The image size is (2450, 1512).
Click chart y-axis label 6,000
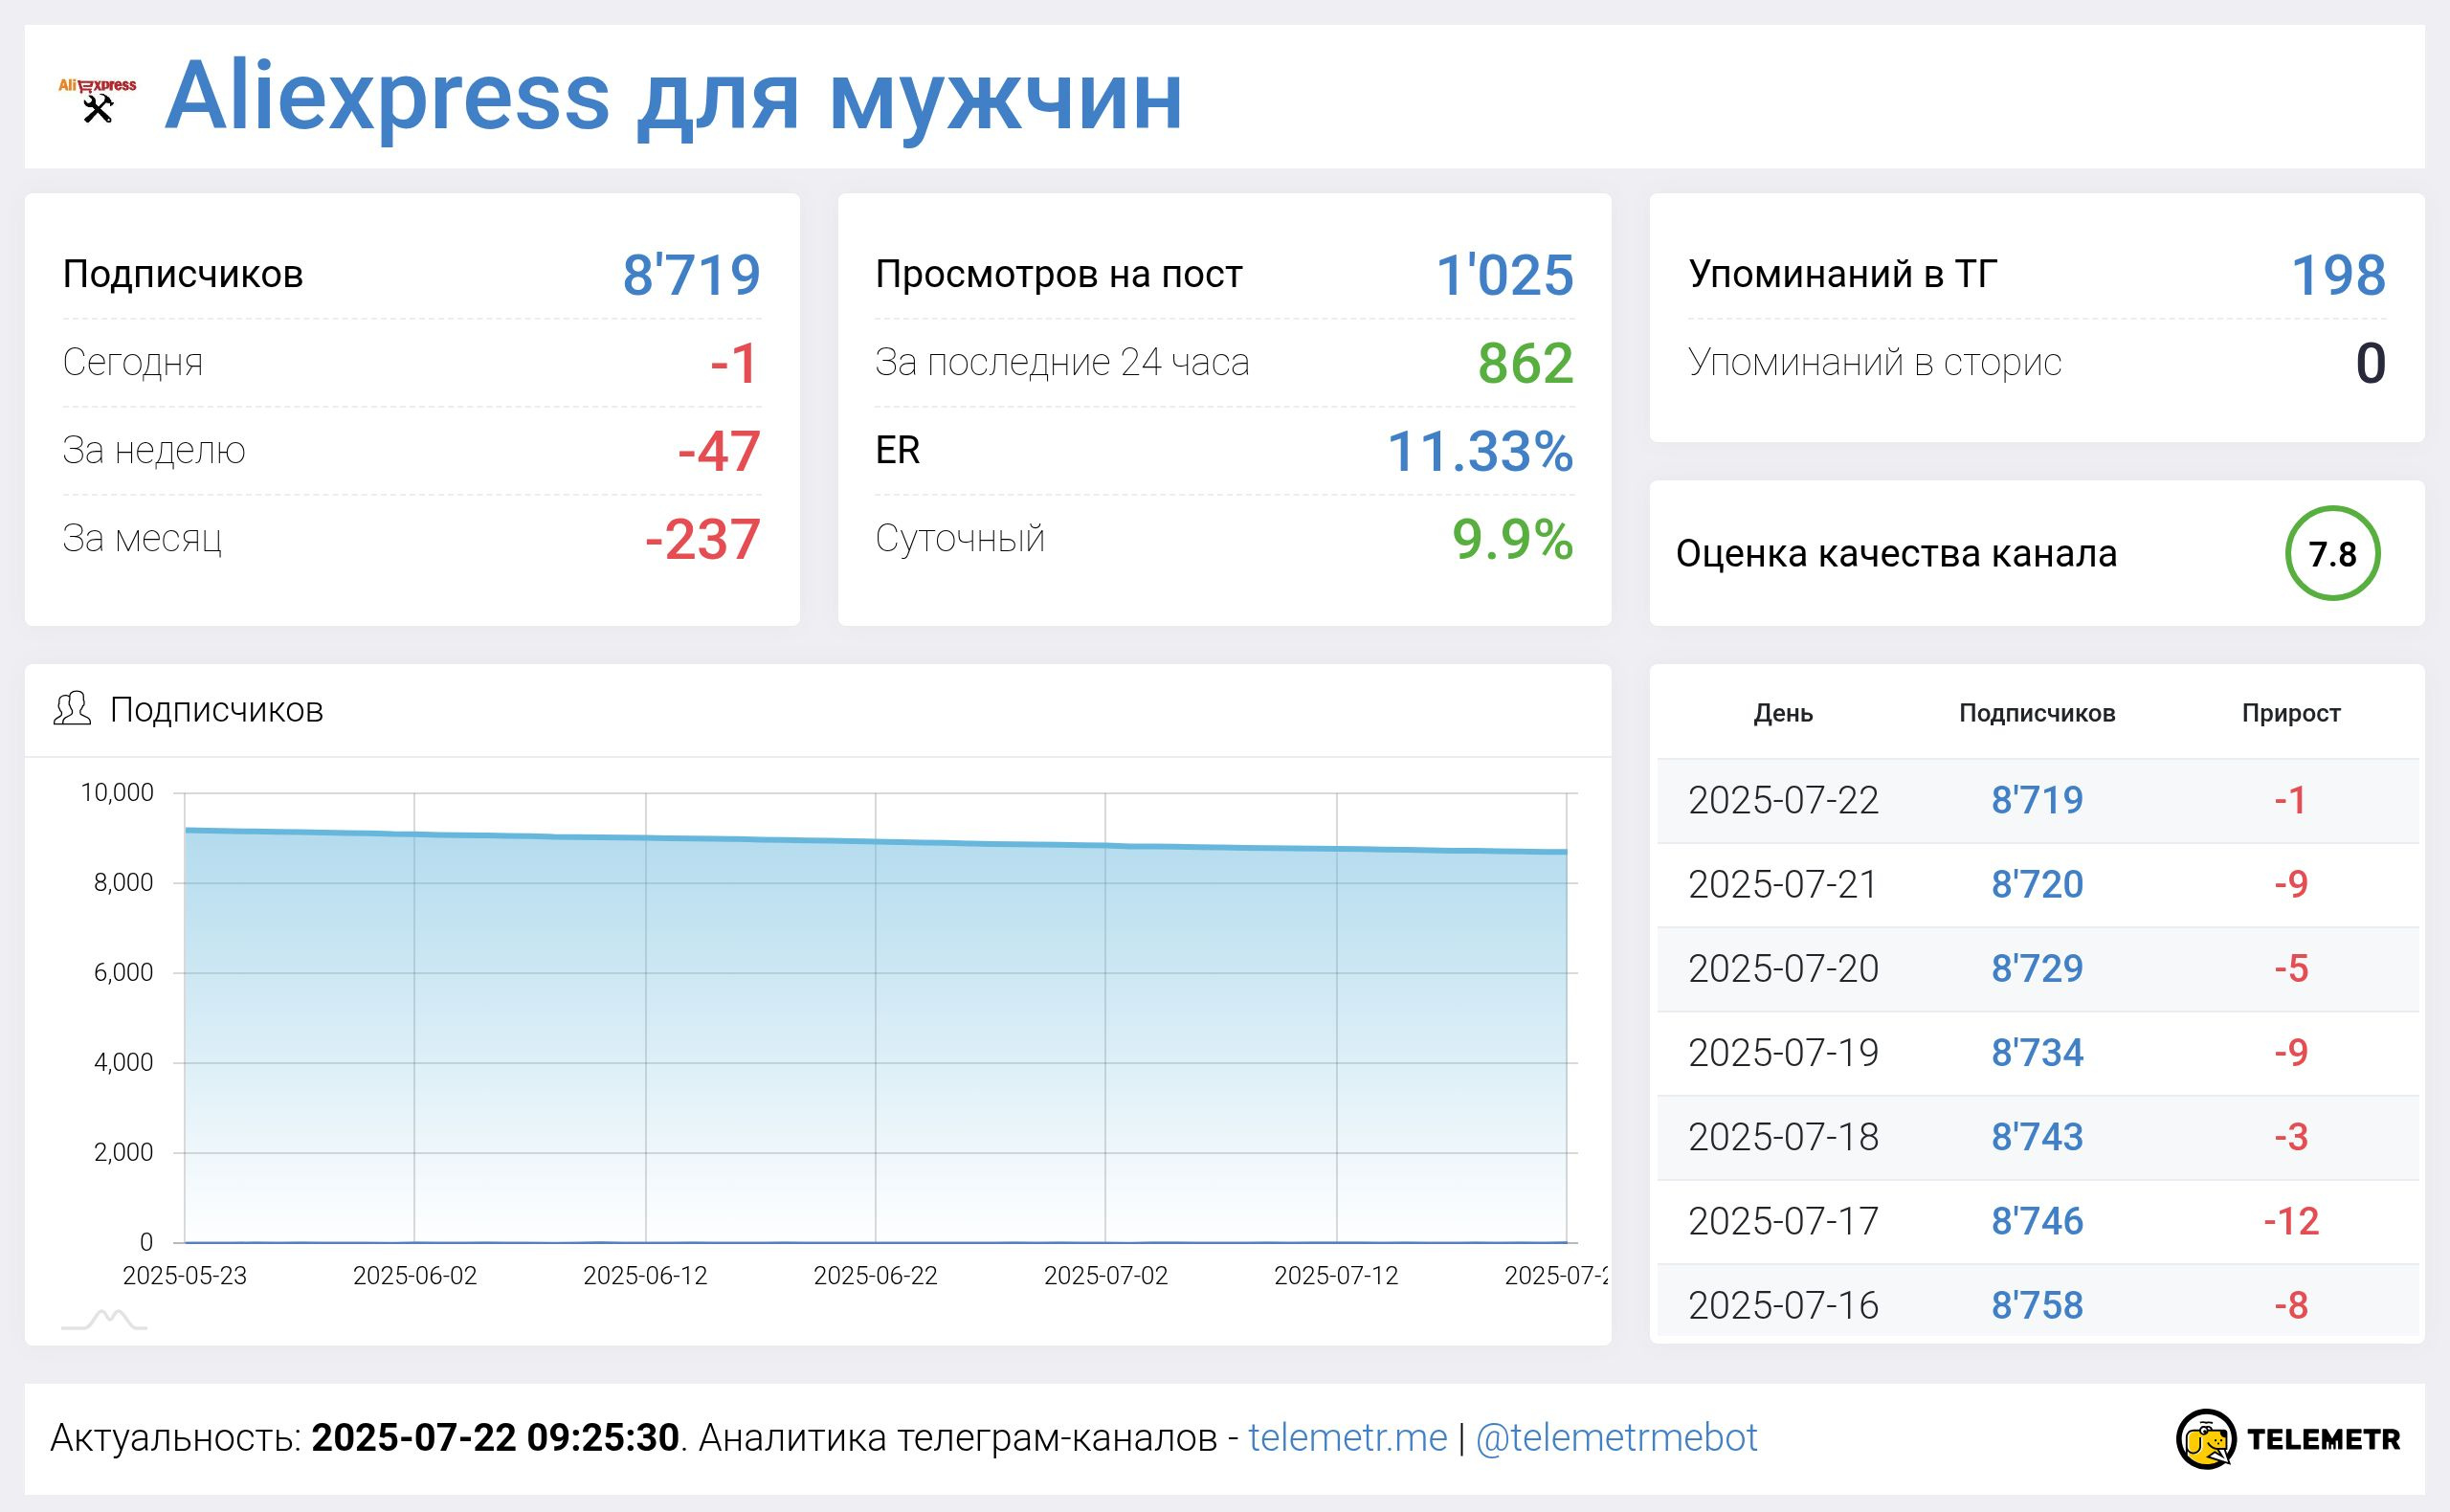[123, 972]
